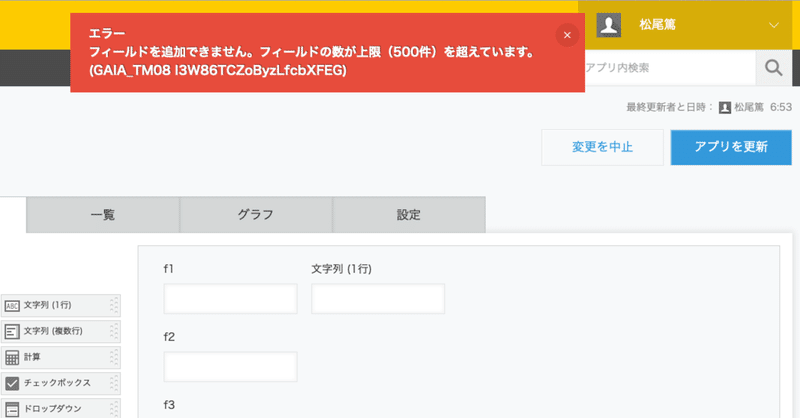Viewport: 800px width, 418px height.
Task: Select 文字列 (1行) field icon in palette
Action: coord(12,306)
